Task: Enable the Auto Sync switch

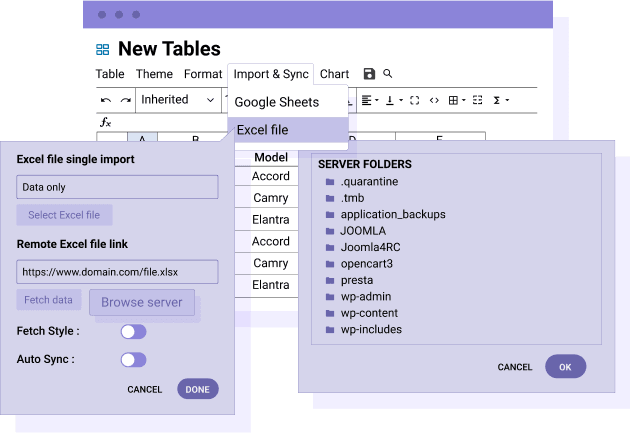Action: [x=133, y=359]
